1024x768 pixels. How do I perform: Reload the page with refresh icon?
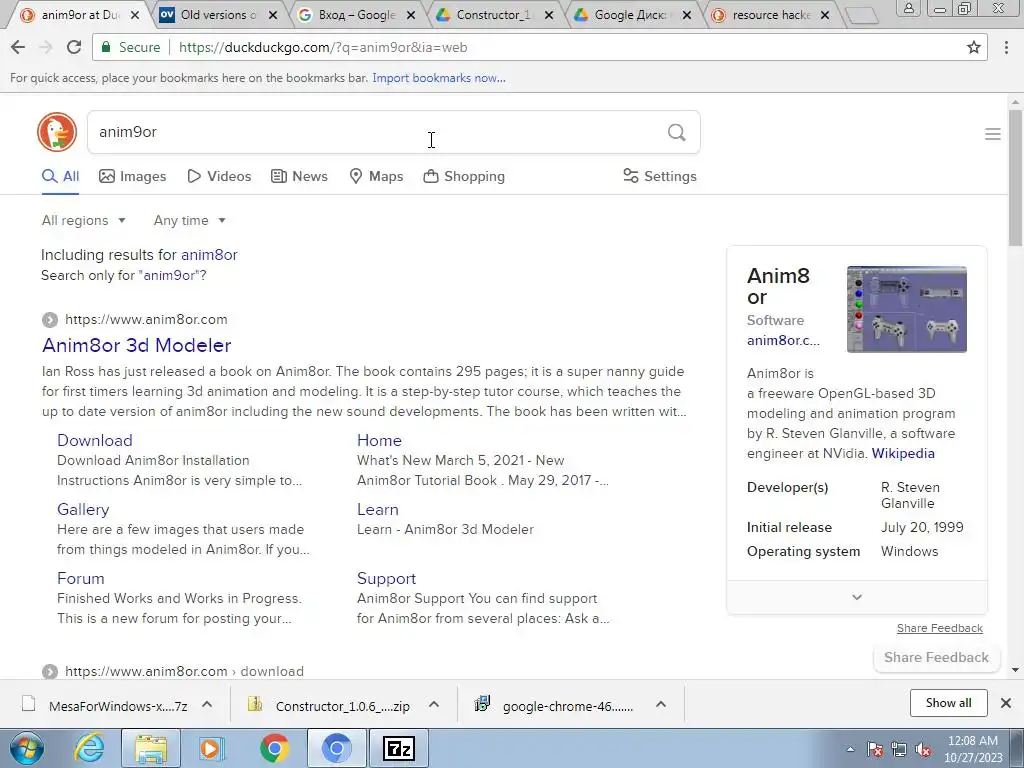(x=74, y=47)
